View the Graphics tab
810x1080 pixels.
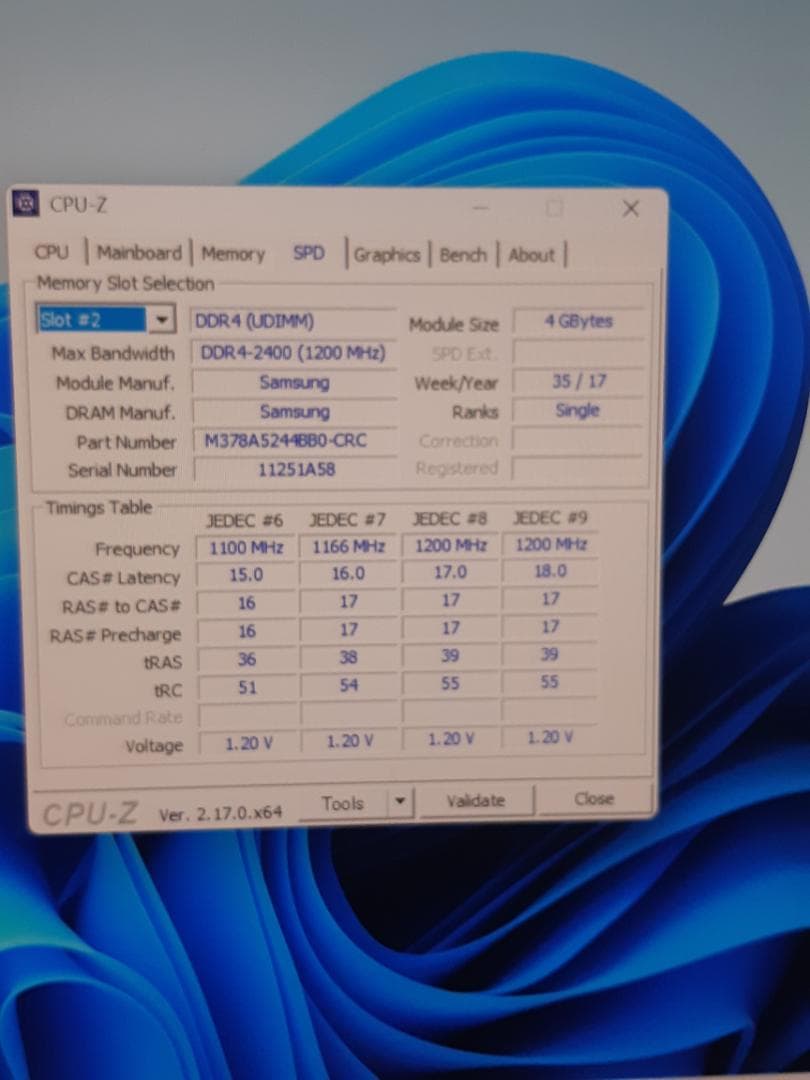click(x=388, y=255)
